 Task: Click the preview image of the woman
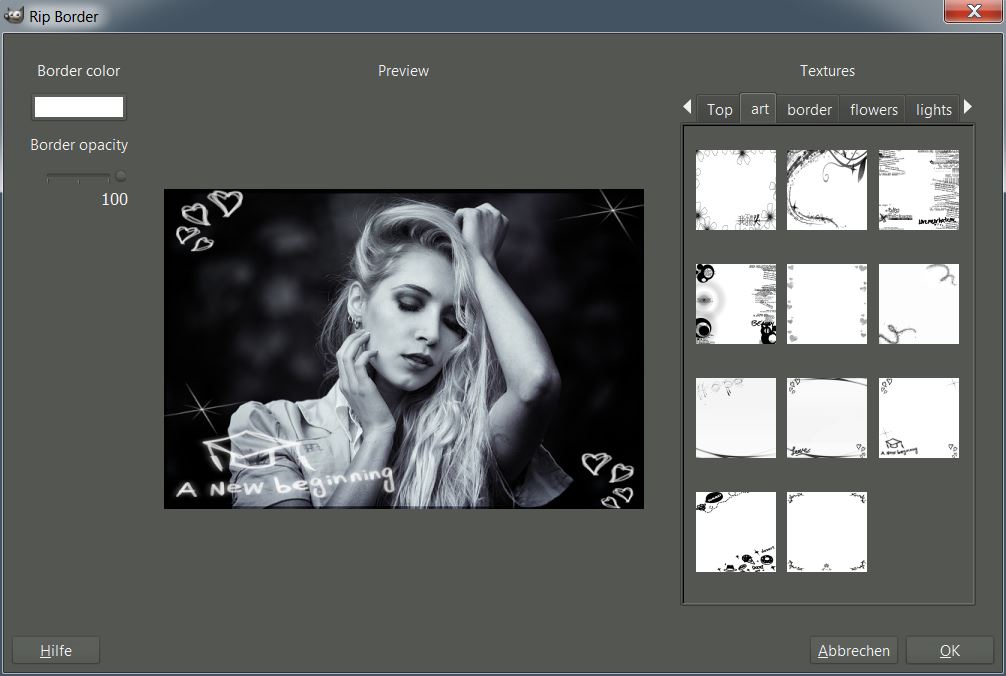pos(404,349)
